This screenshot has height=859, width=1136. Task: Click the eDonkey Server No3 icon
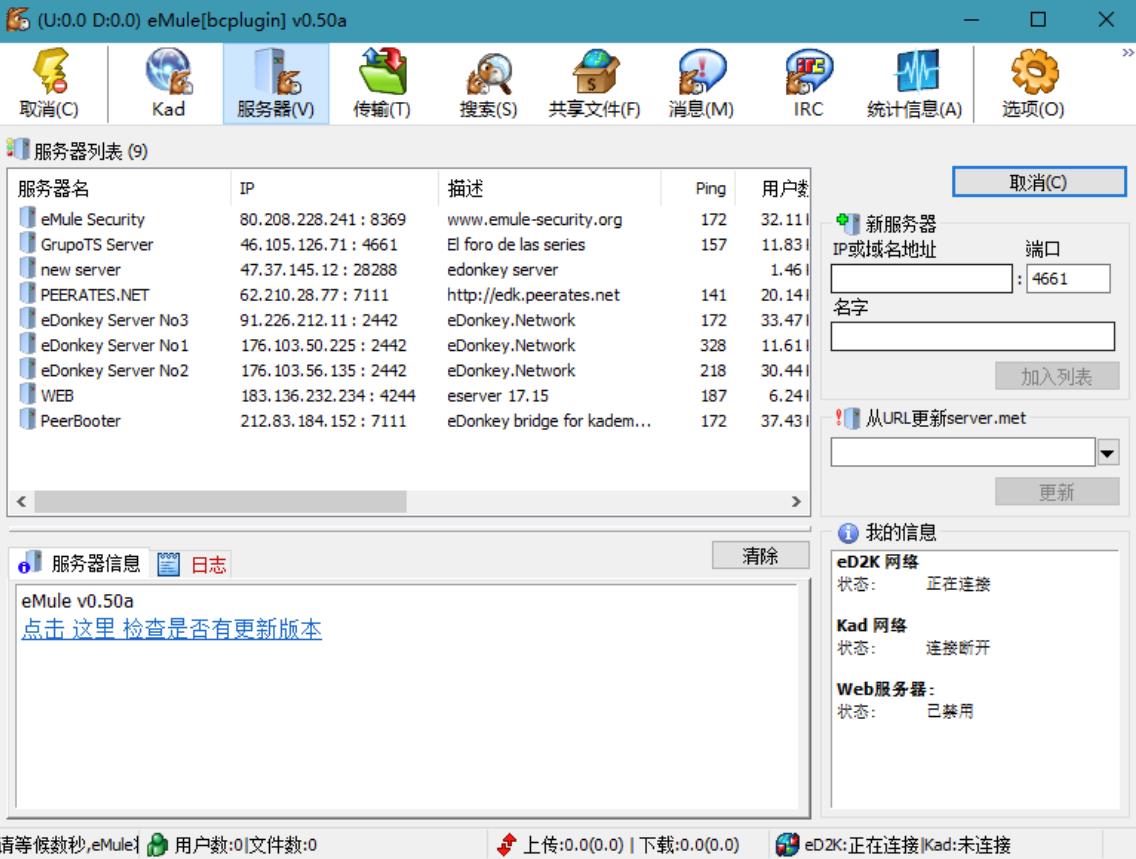pos(28,319)
